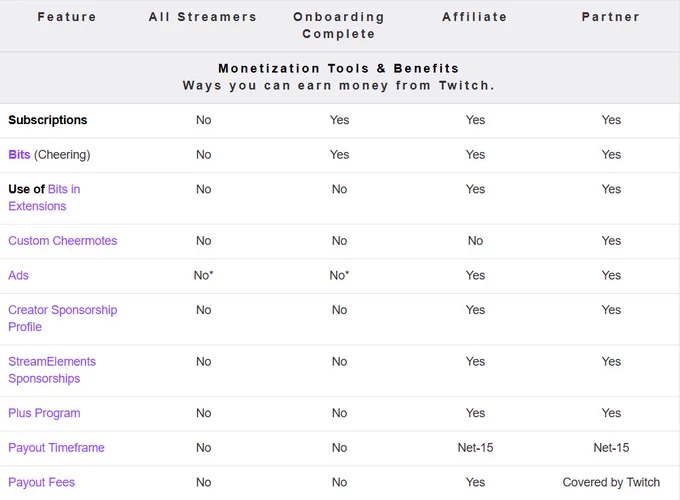
Task: Click the Subscriptions row label
Action: click(x=48, y=120)
